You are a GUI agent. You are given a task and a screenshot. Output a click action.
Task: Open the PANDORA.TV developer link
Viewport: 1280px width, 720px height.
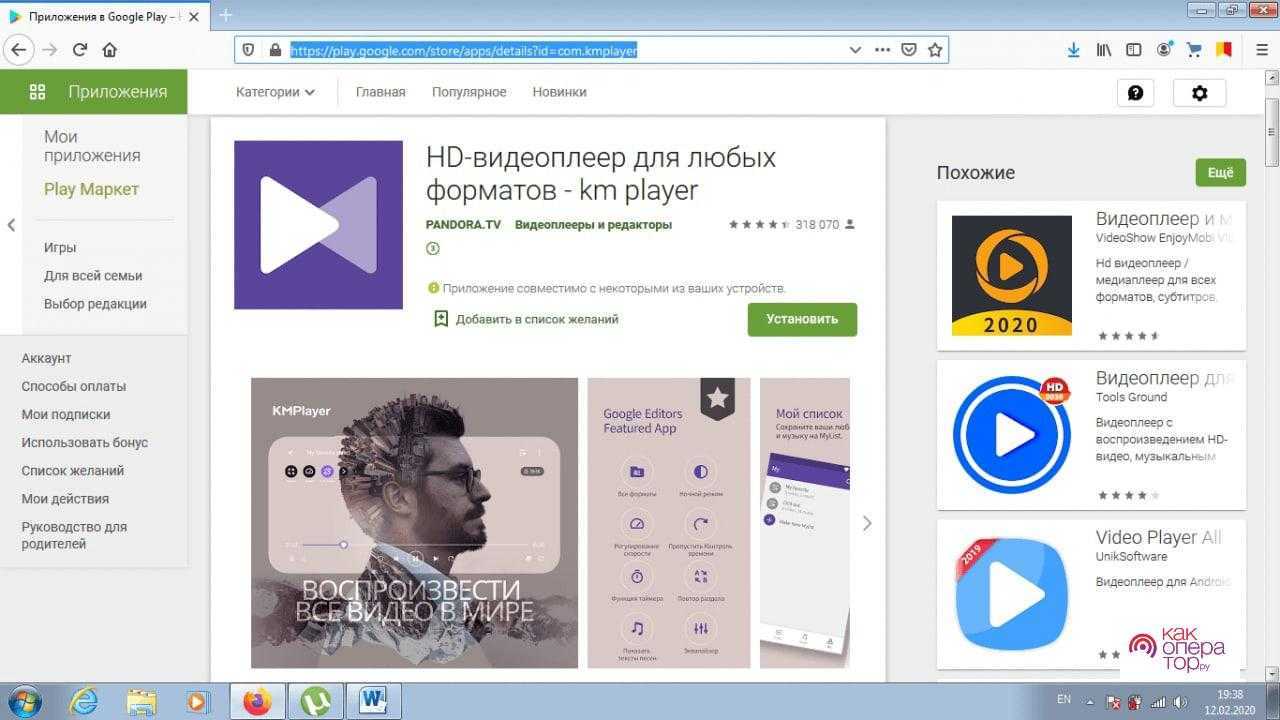(x=463, y=225)
